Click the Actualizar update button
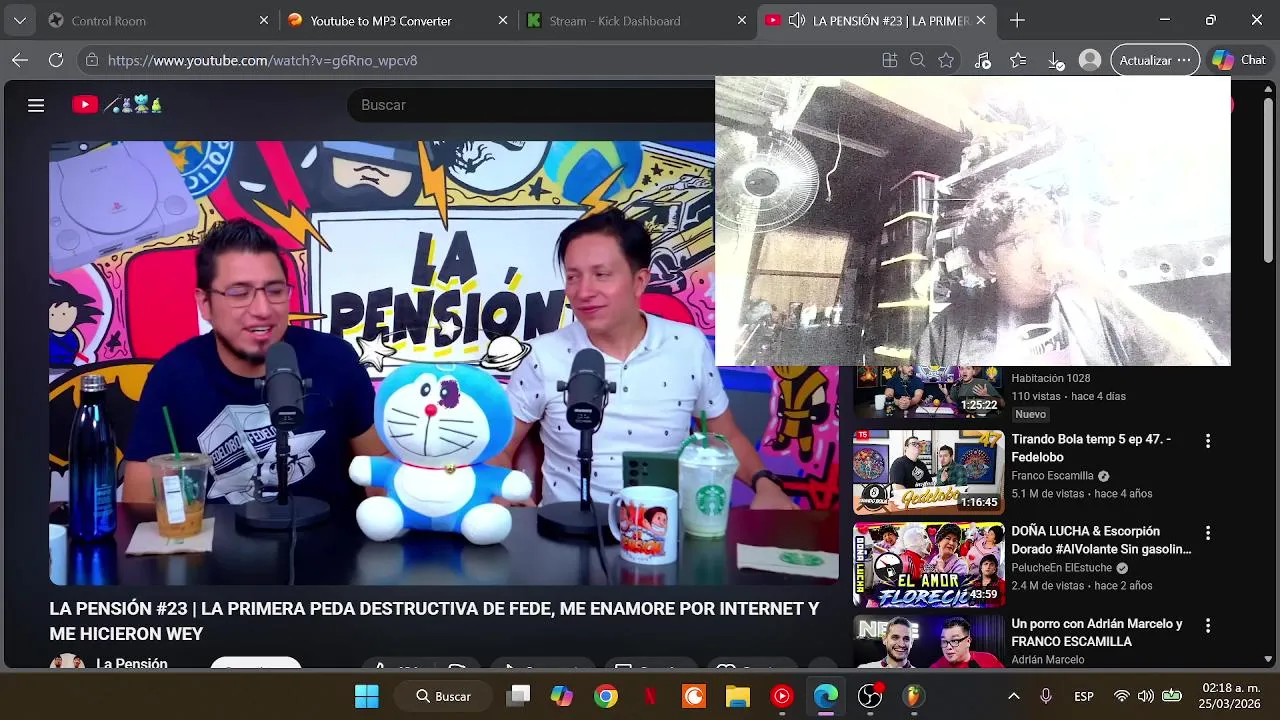This screenshot has width=1280, height=720. [1155, 60]
